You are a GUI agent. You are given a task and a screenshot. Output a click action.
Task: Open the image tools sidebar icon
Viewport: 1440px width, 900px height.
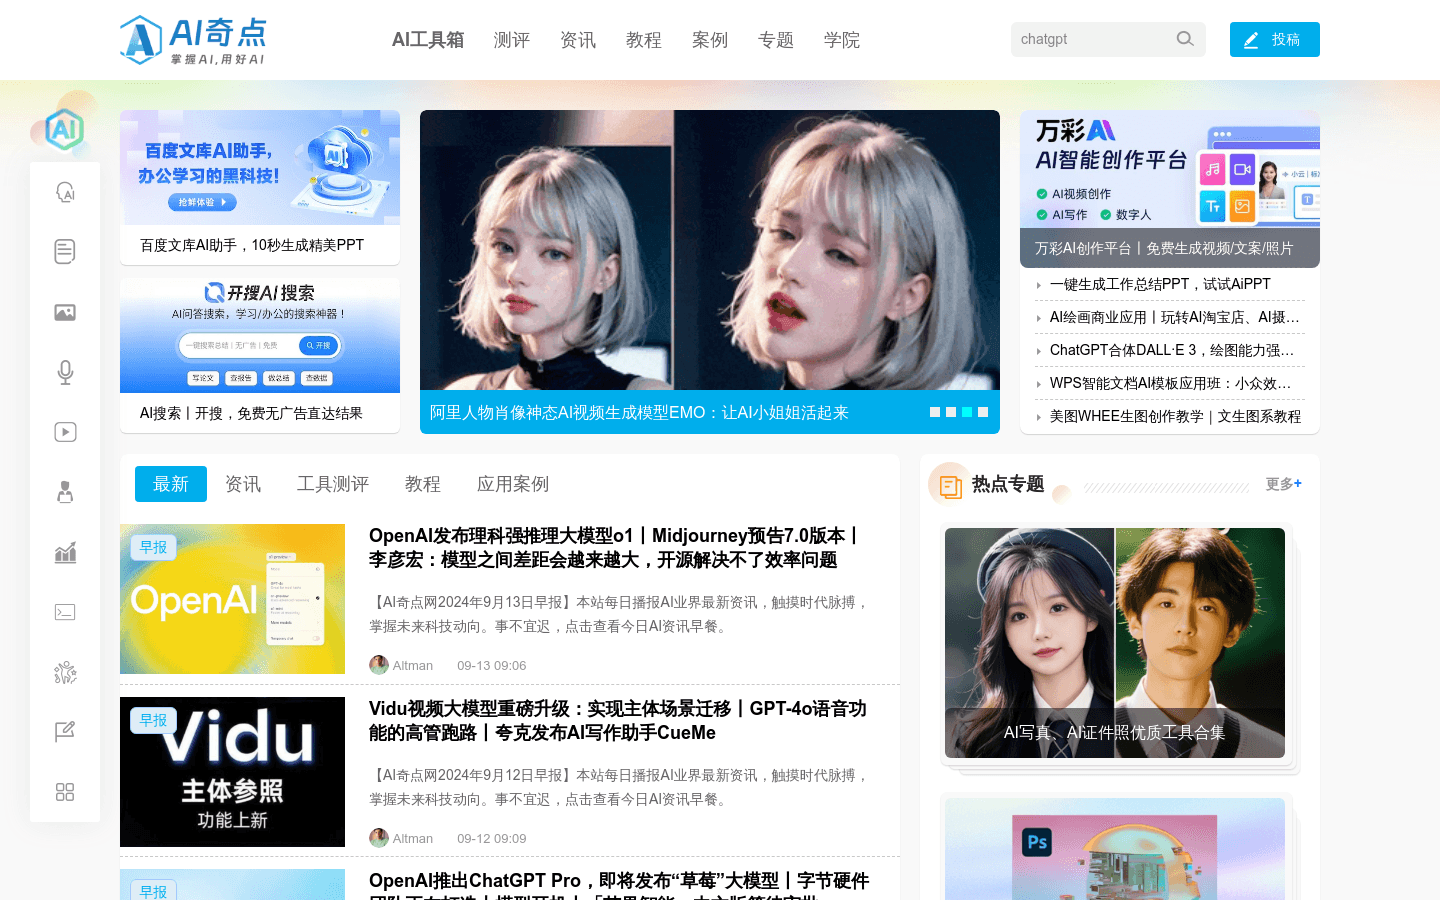[x=65, y=312]
